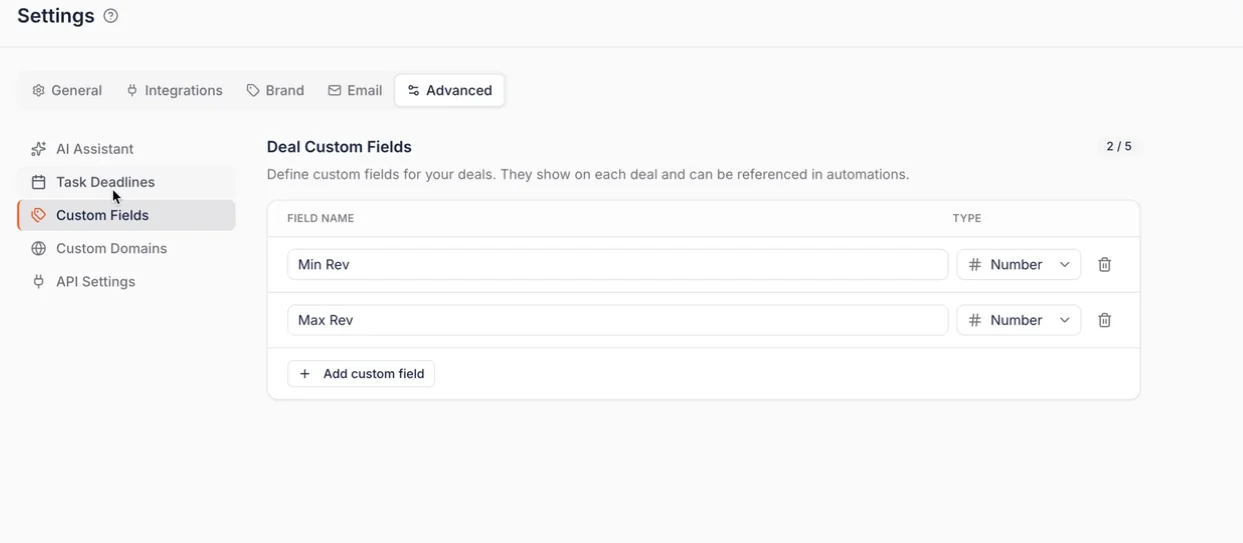Click the hash icon in Max Rev type

[975, 320]
